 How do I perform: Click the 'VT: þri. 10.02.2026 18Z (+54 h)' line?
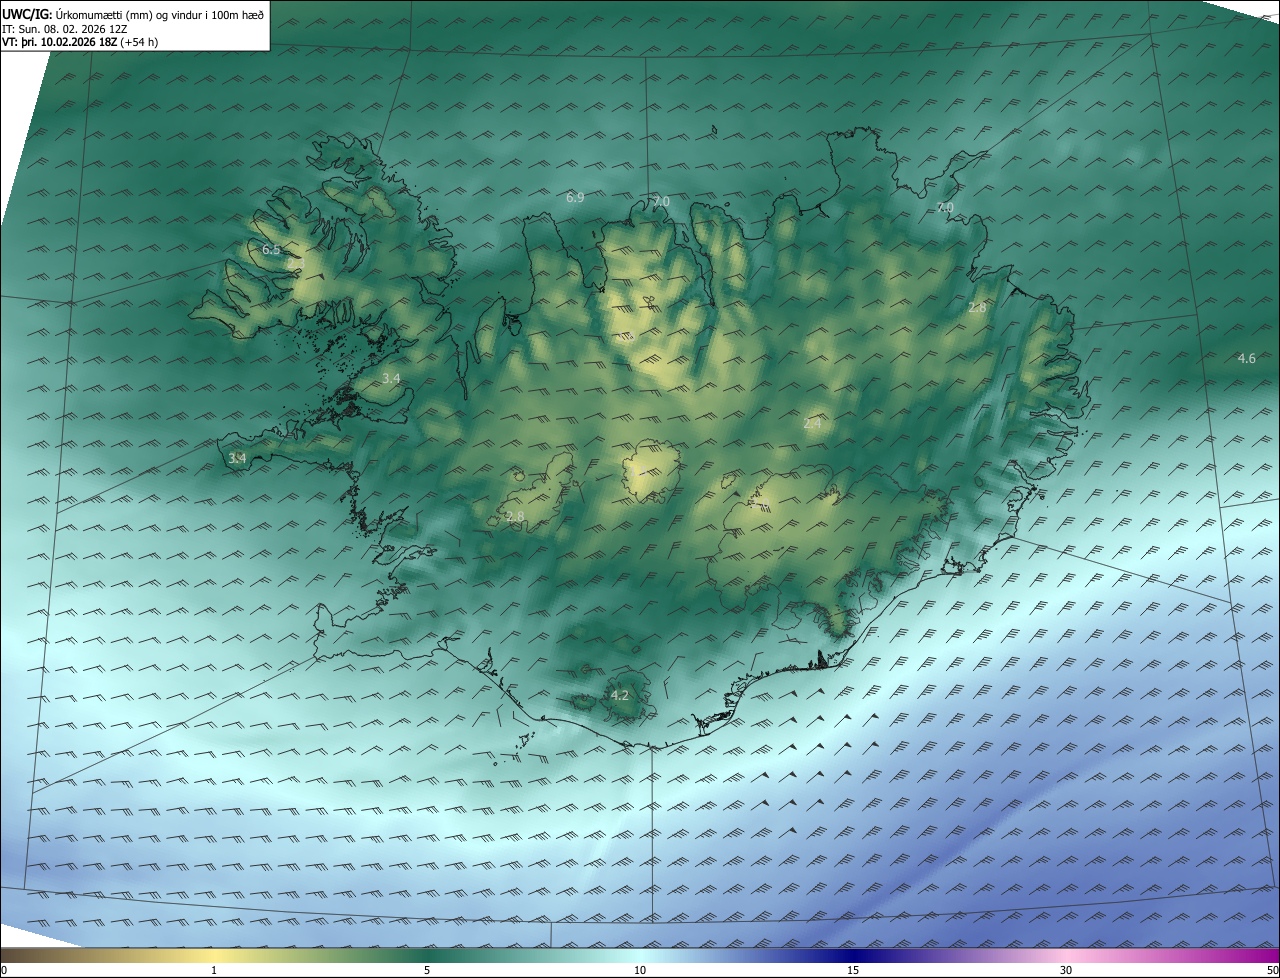(80, 42)
